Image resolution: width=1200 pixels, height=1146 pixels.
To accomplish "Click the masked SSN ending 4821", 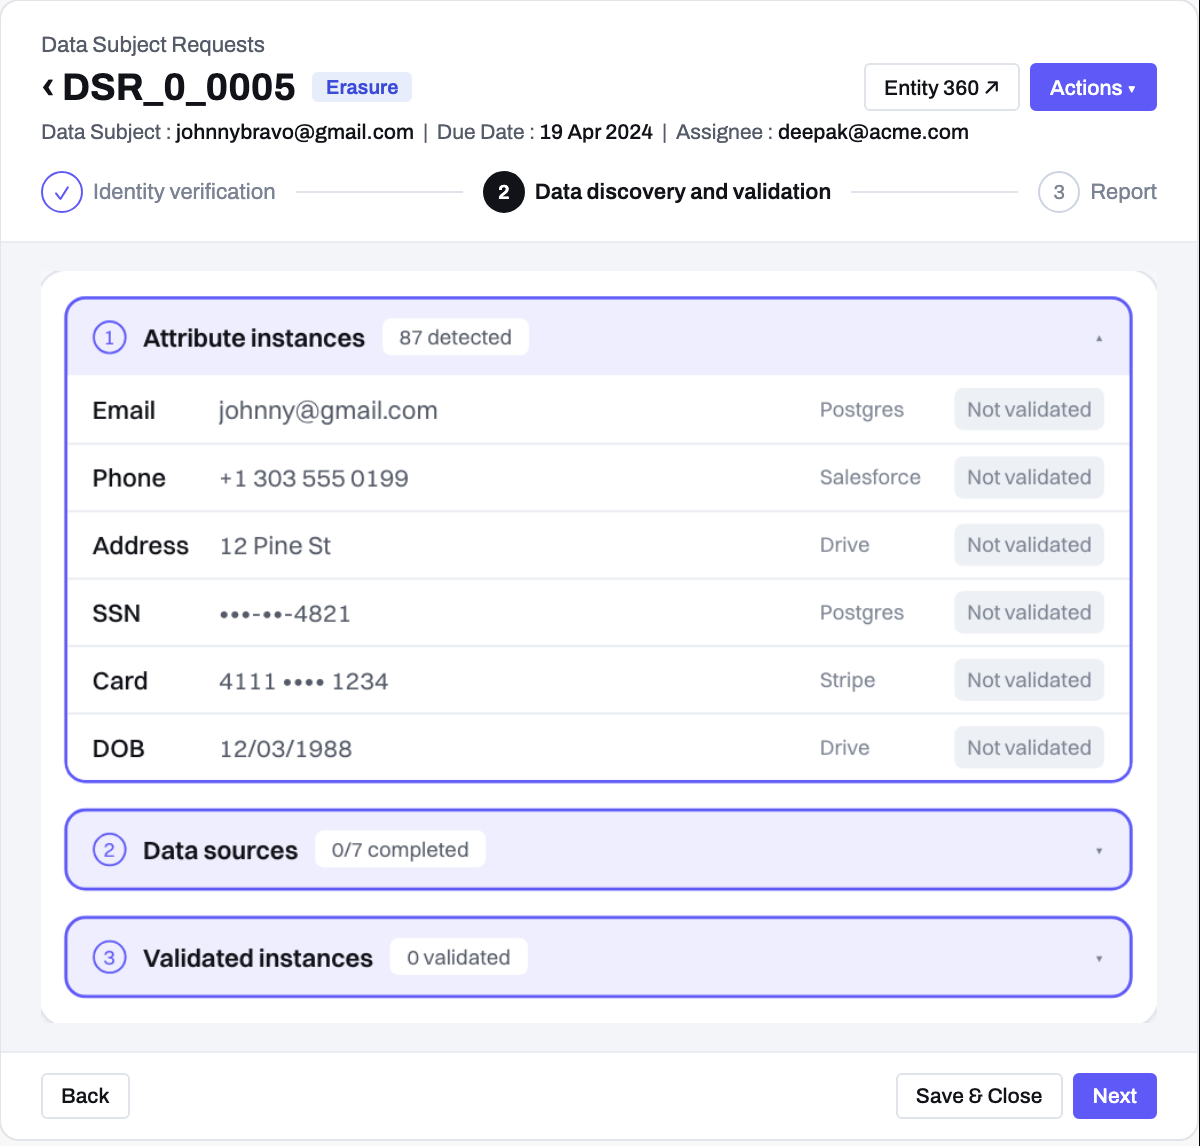I will click(x=285, y=614).
